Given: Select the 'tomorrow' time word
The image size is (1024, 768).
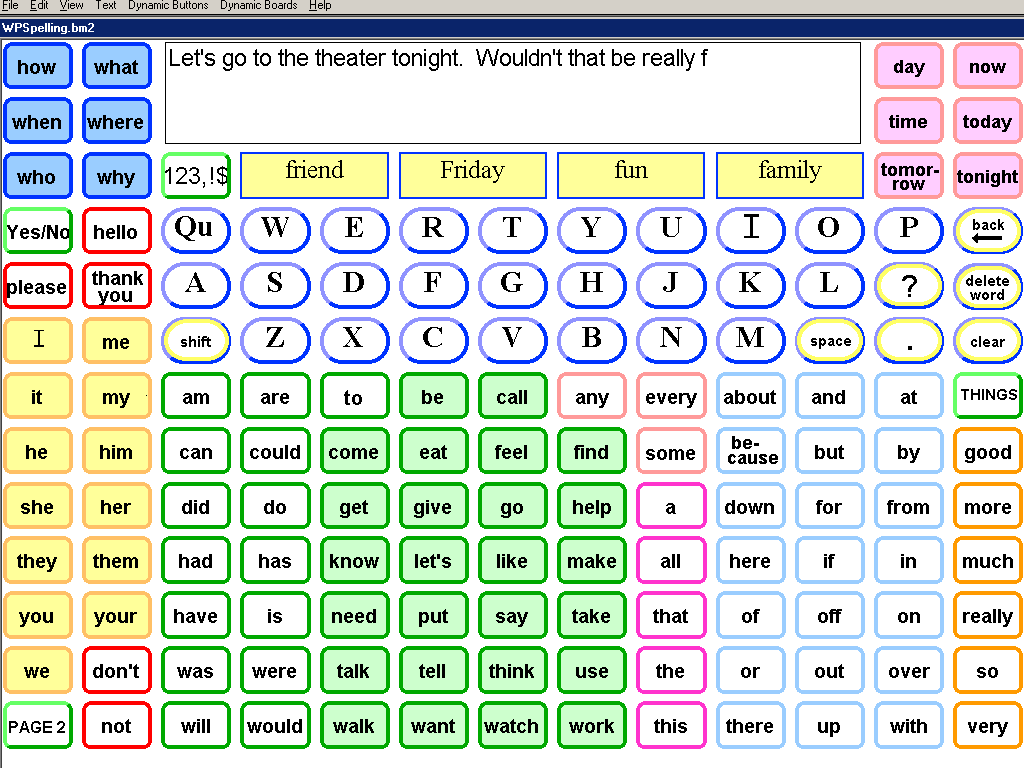Looking at the screenshot, I should 908,176.
